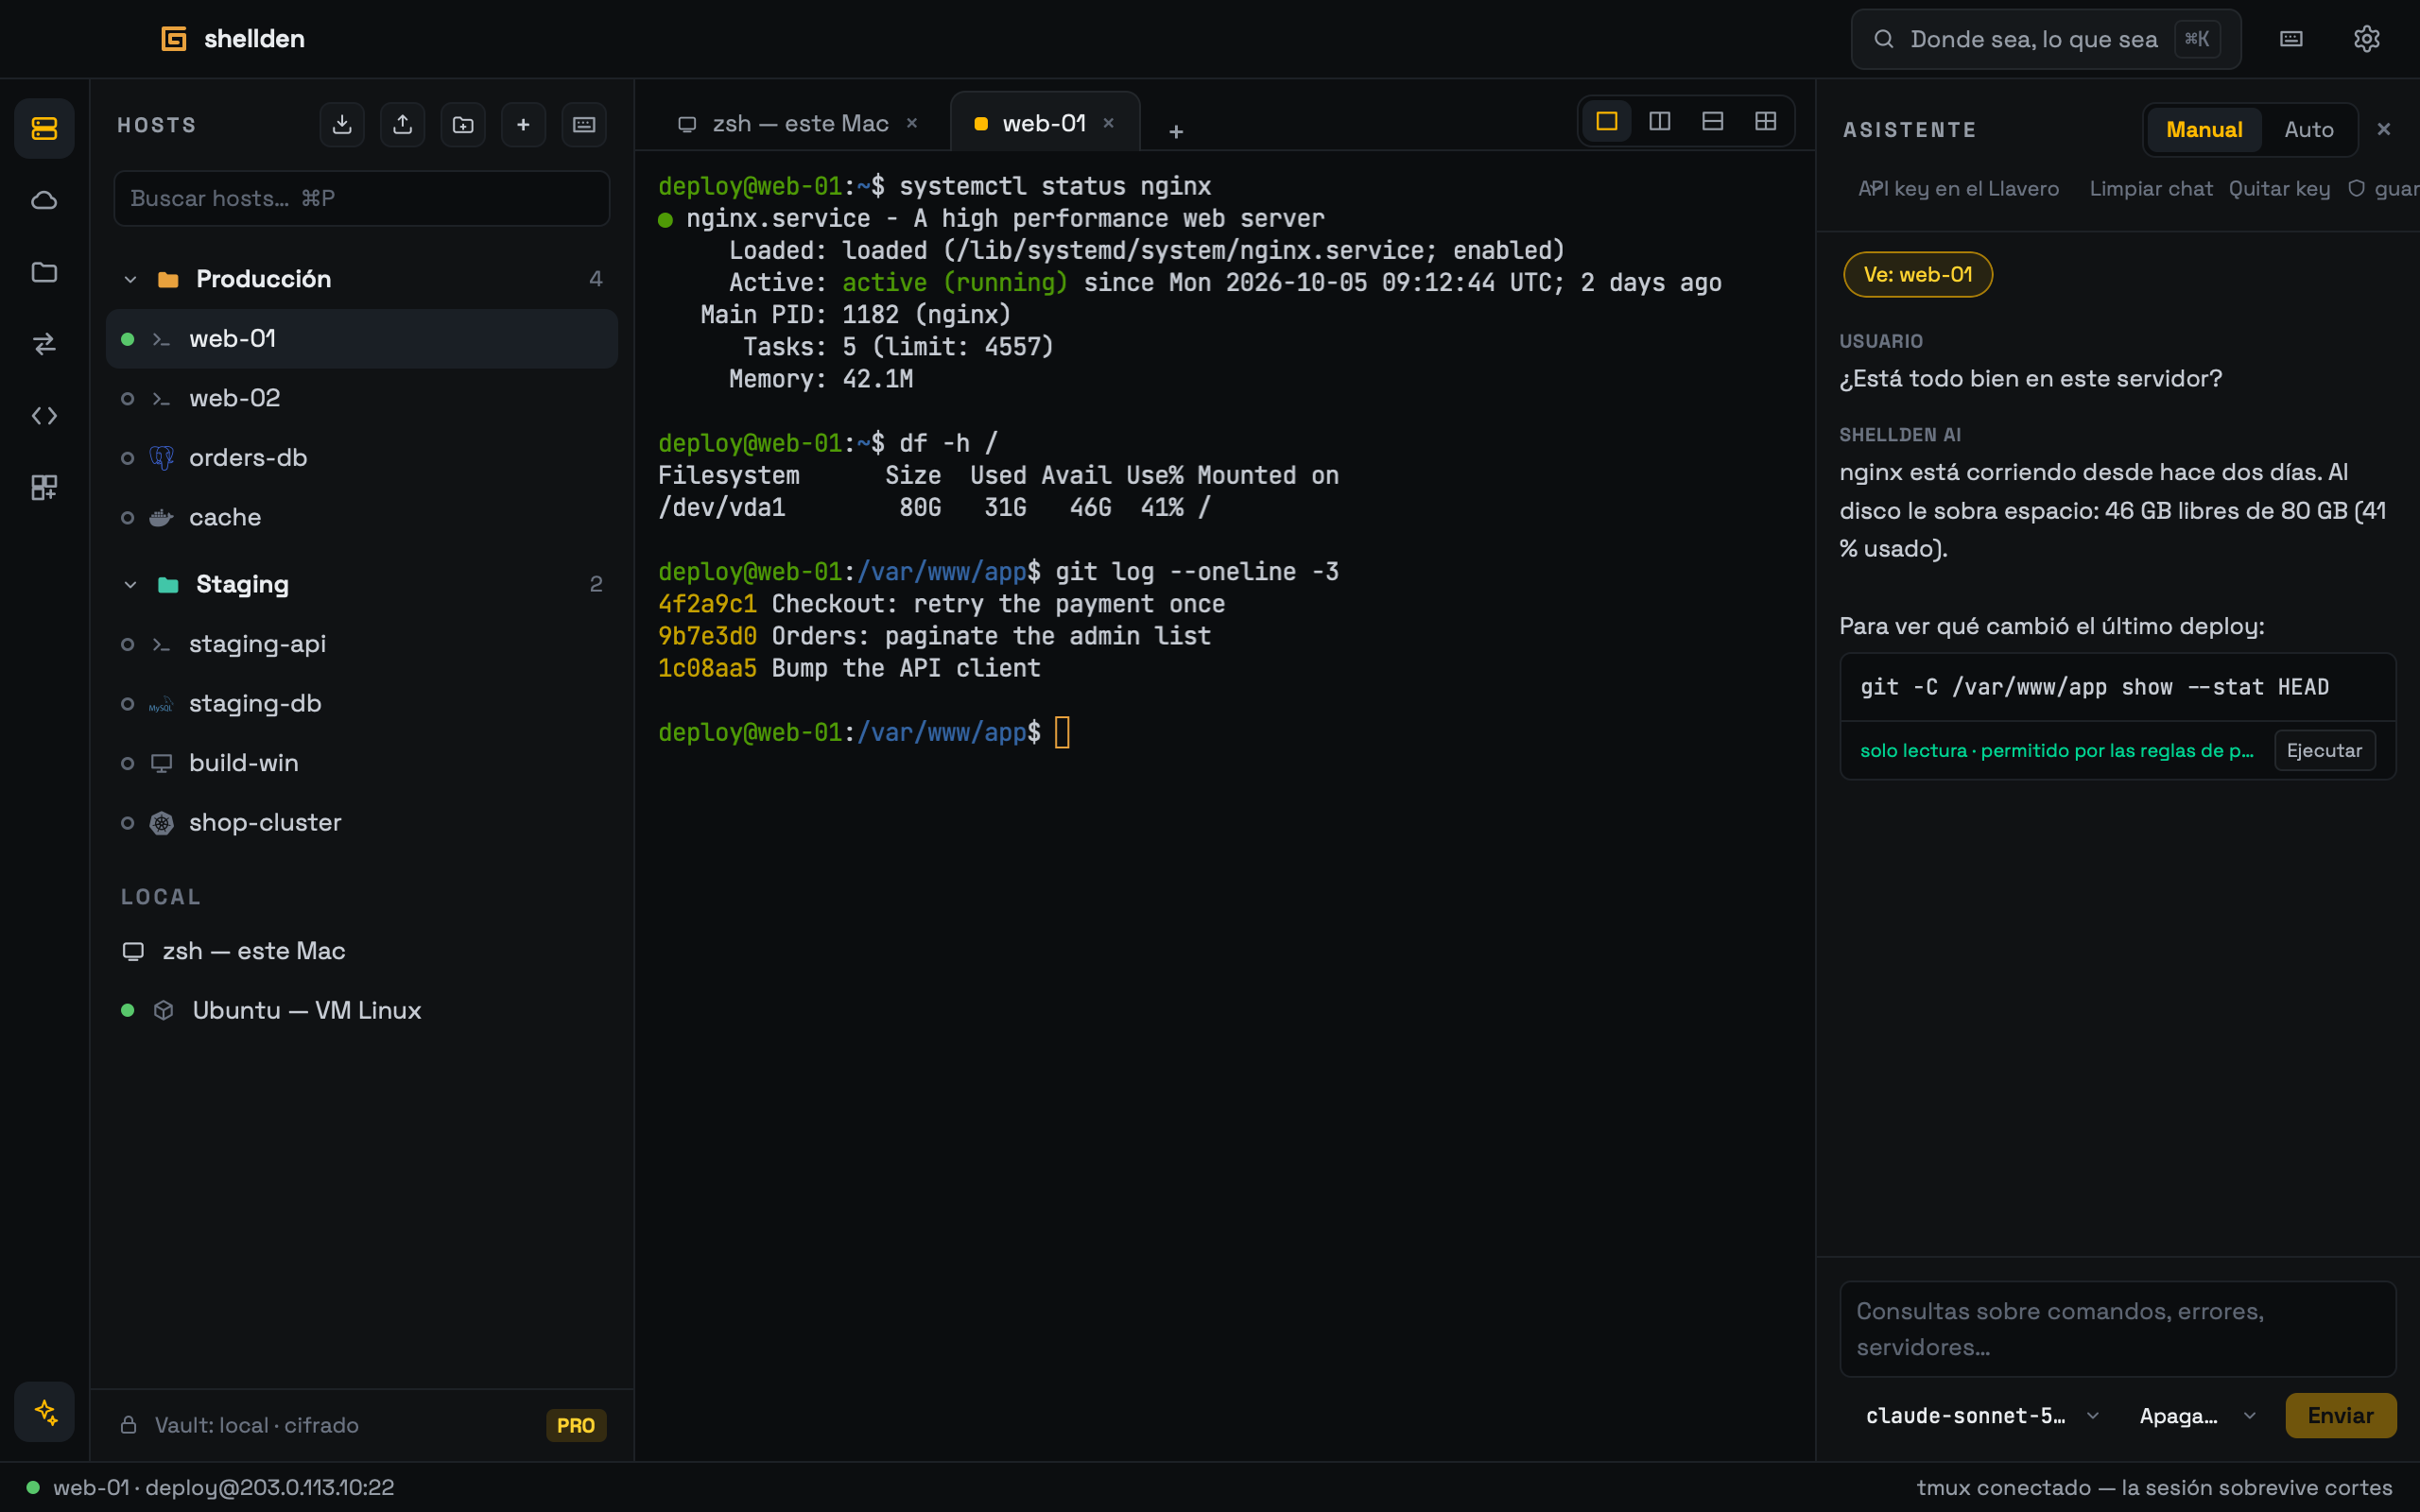This screenshot has width=2420, height=1512.
Task: Click the Ejecutar button
Action: [x=2324, y=751]
